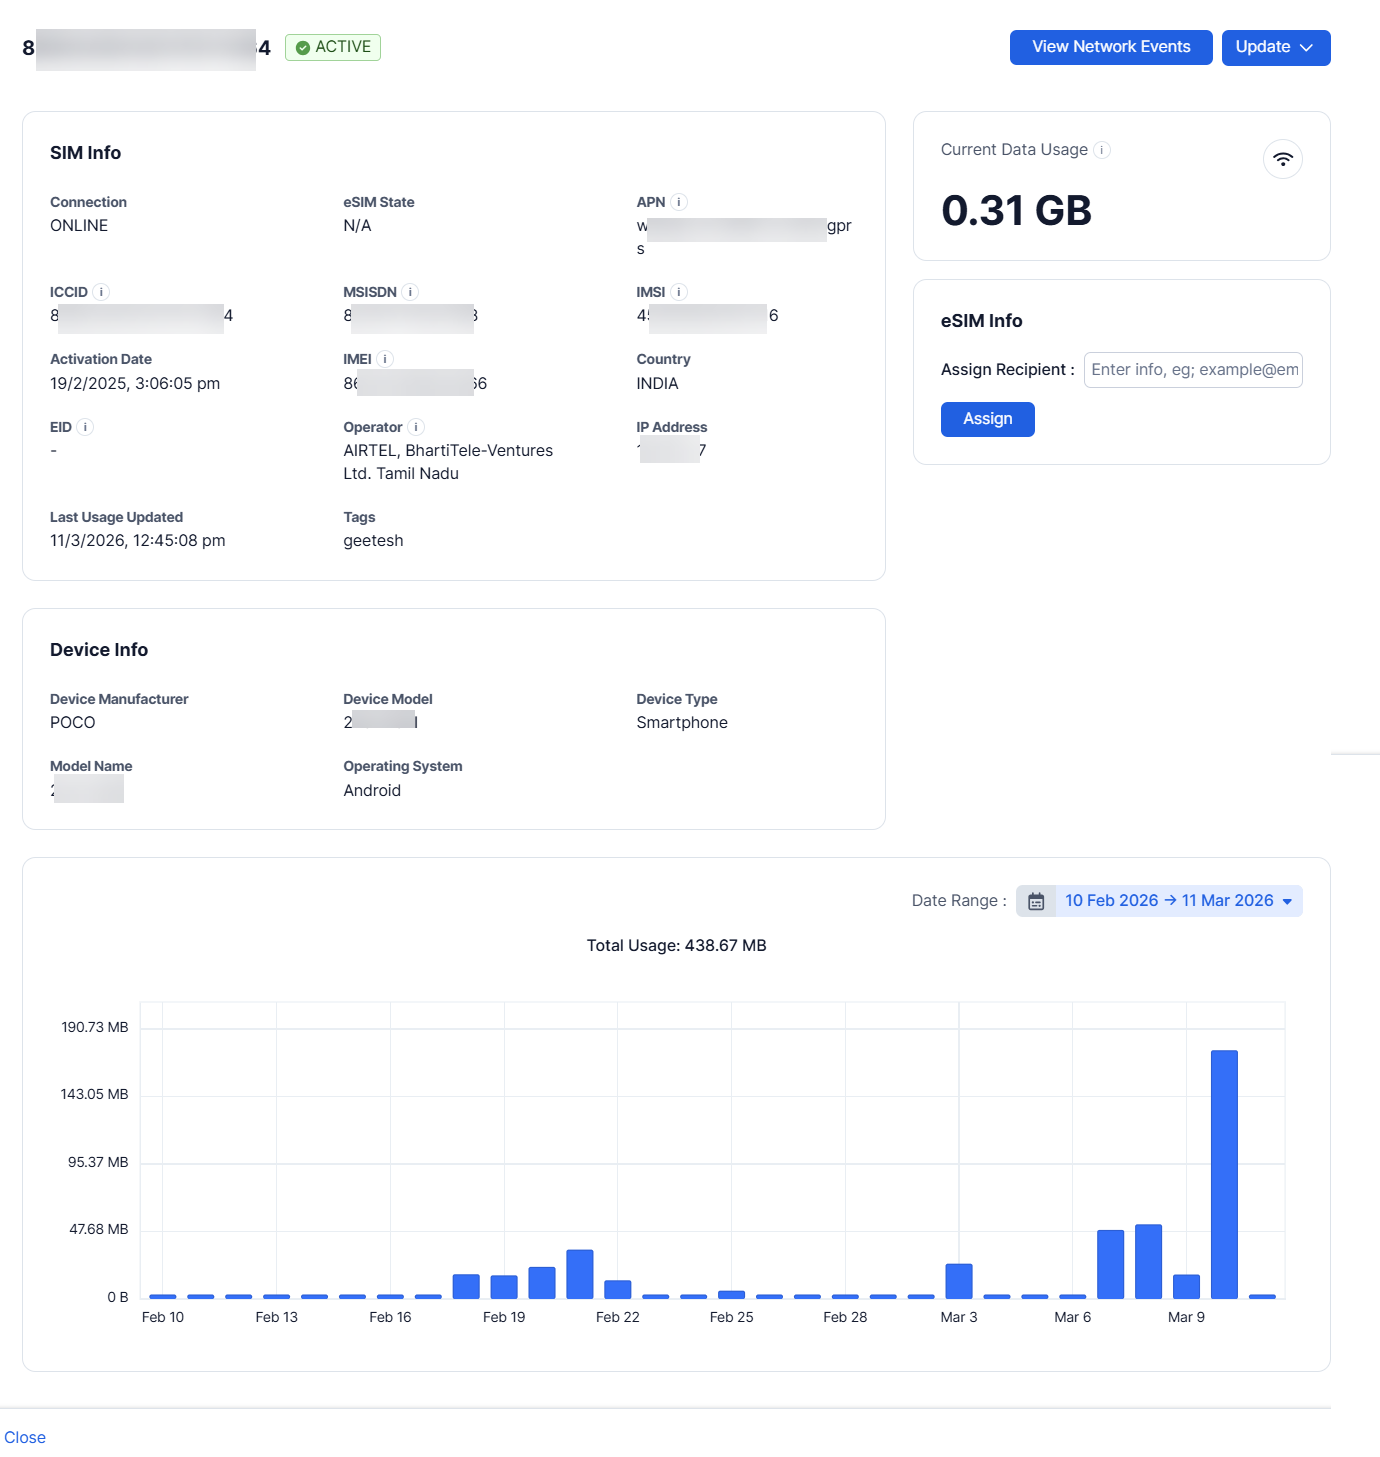Click the info icon next to IMSI
Image resolution: width=1380 pixels, height=1457 pixels.
679,292
